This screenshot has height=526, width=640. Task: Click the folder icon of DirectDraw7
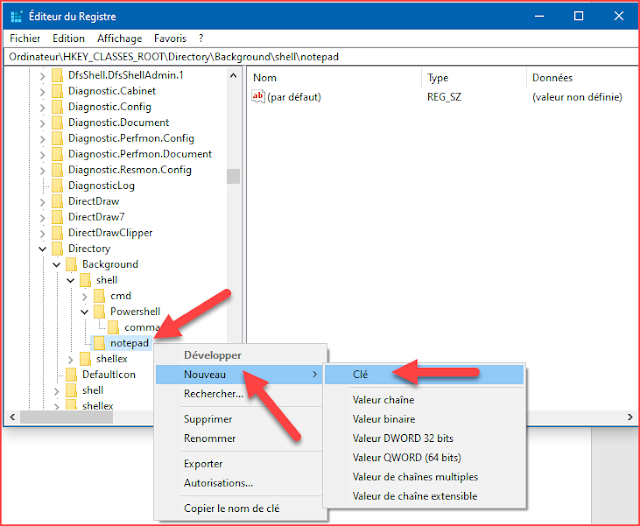click(x=58, y=217)
